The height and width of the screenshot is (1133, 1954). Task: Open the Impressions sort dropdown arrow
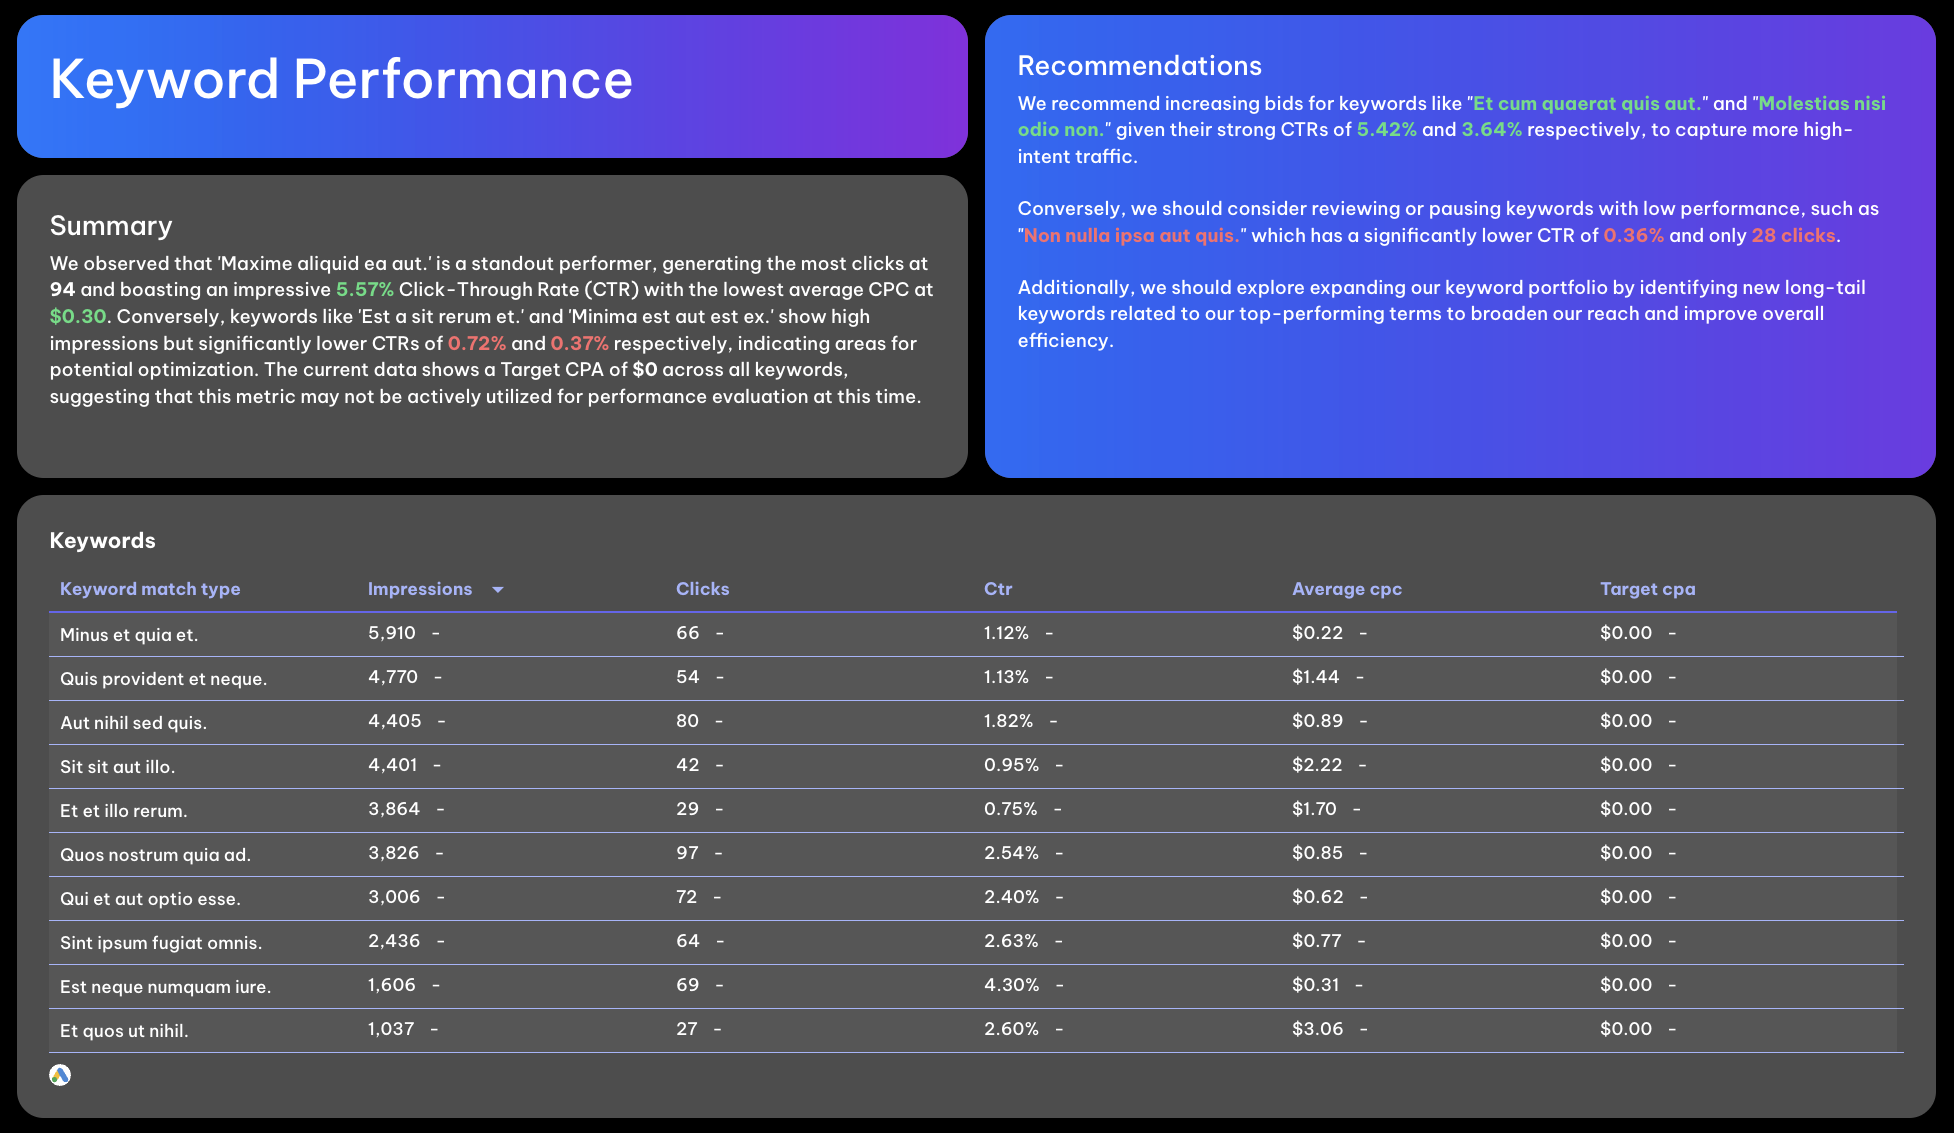point(499,589)
